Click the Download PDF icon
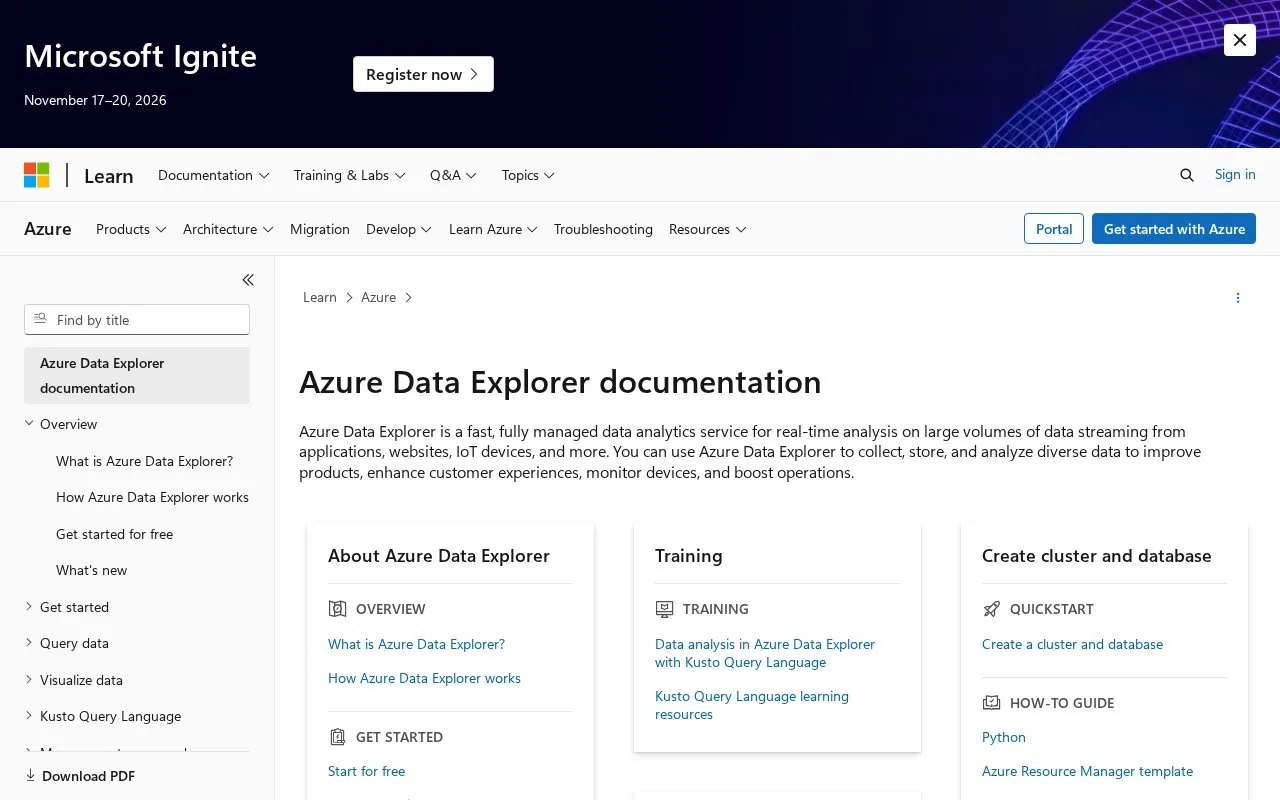The height and width of the screenshot is (800, 1280). pyautogui.click(x=30, y=776)
